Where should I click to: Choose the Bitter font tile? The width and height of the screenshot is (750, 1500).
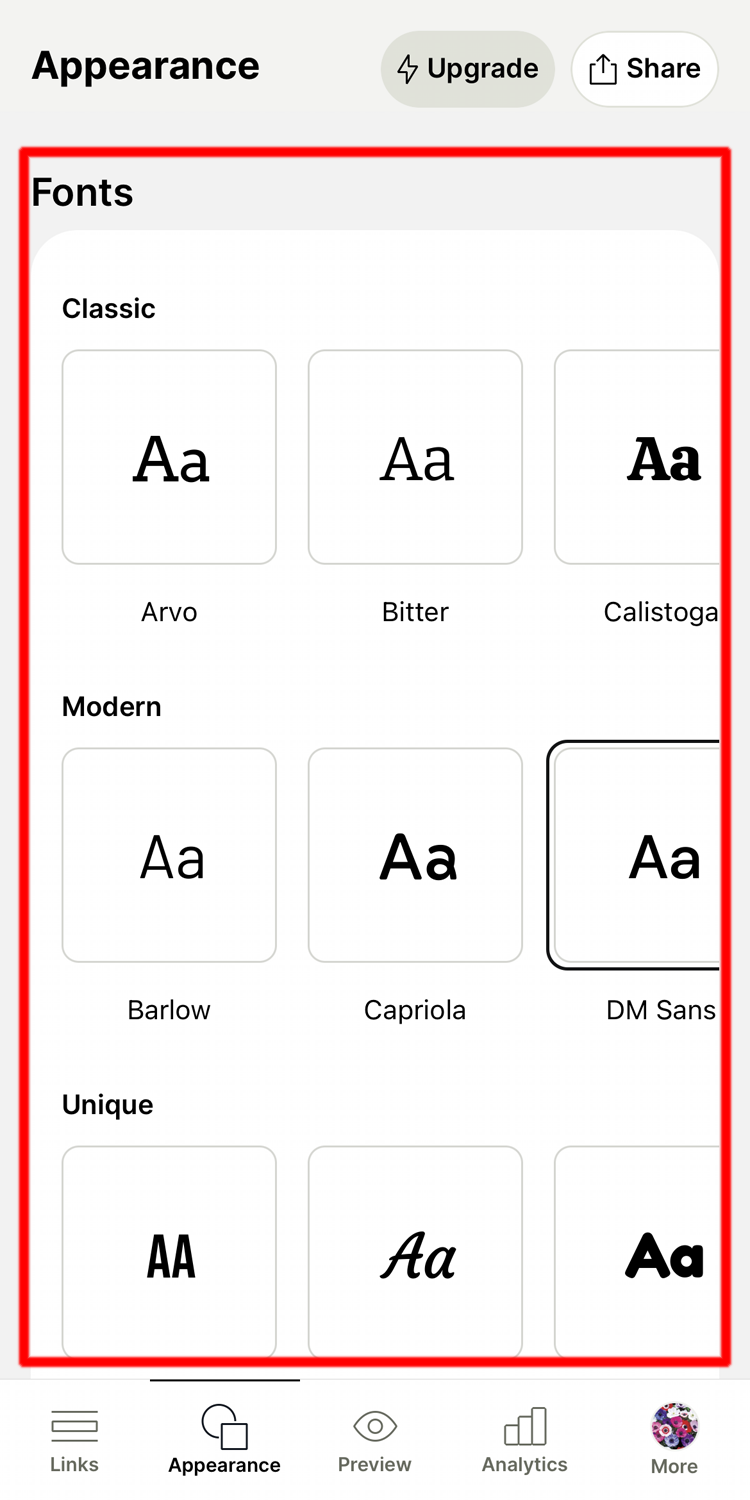(x=415, y=457)
